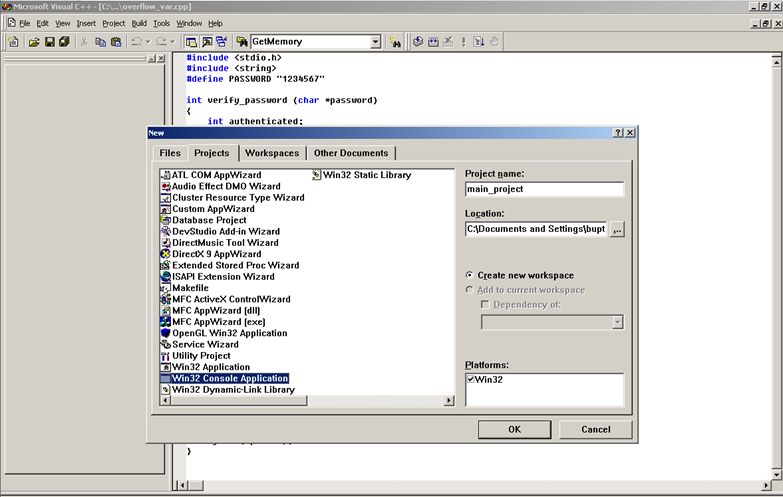Expand the Dependency of dropdown list

[617, 322]
